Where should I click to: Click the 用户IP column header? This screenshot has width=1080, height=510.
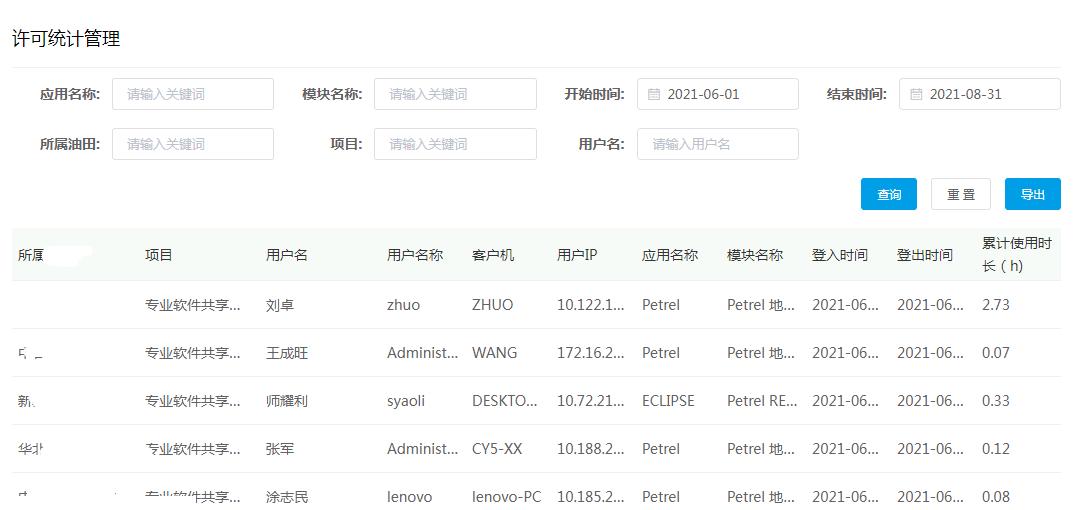[x=577, y=255]
